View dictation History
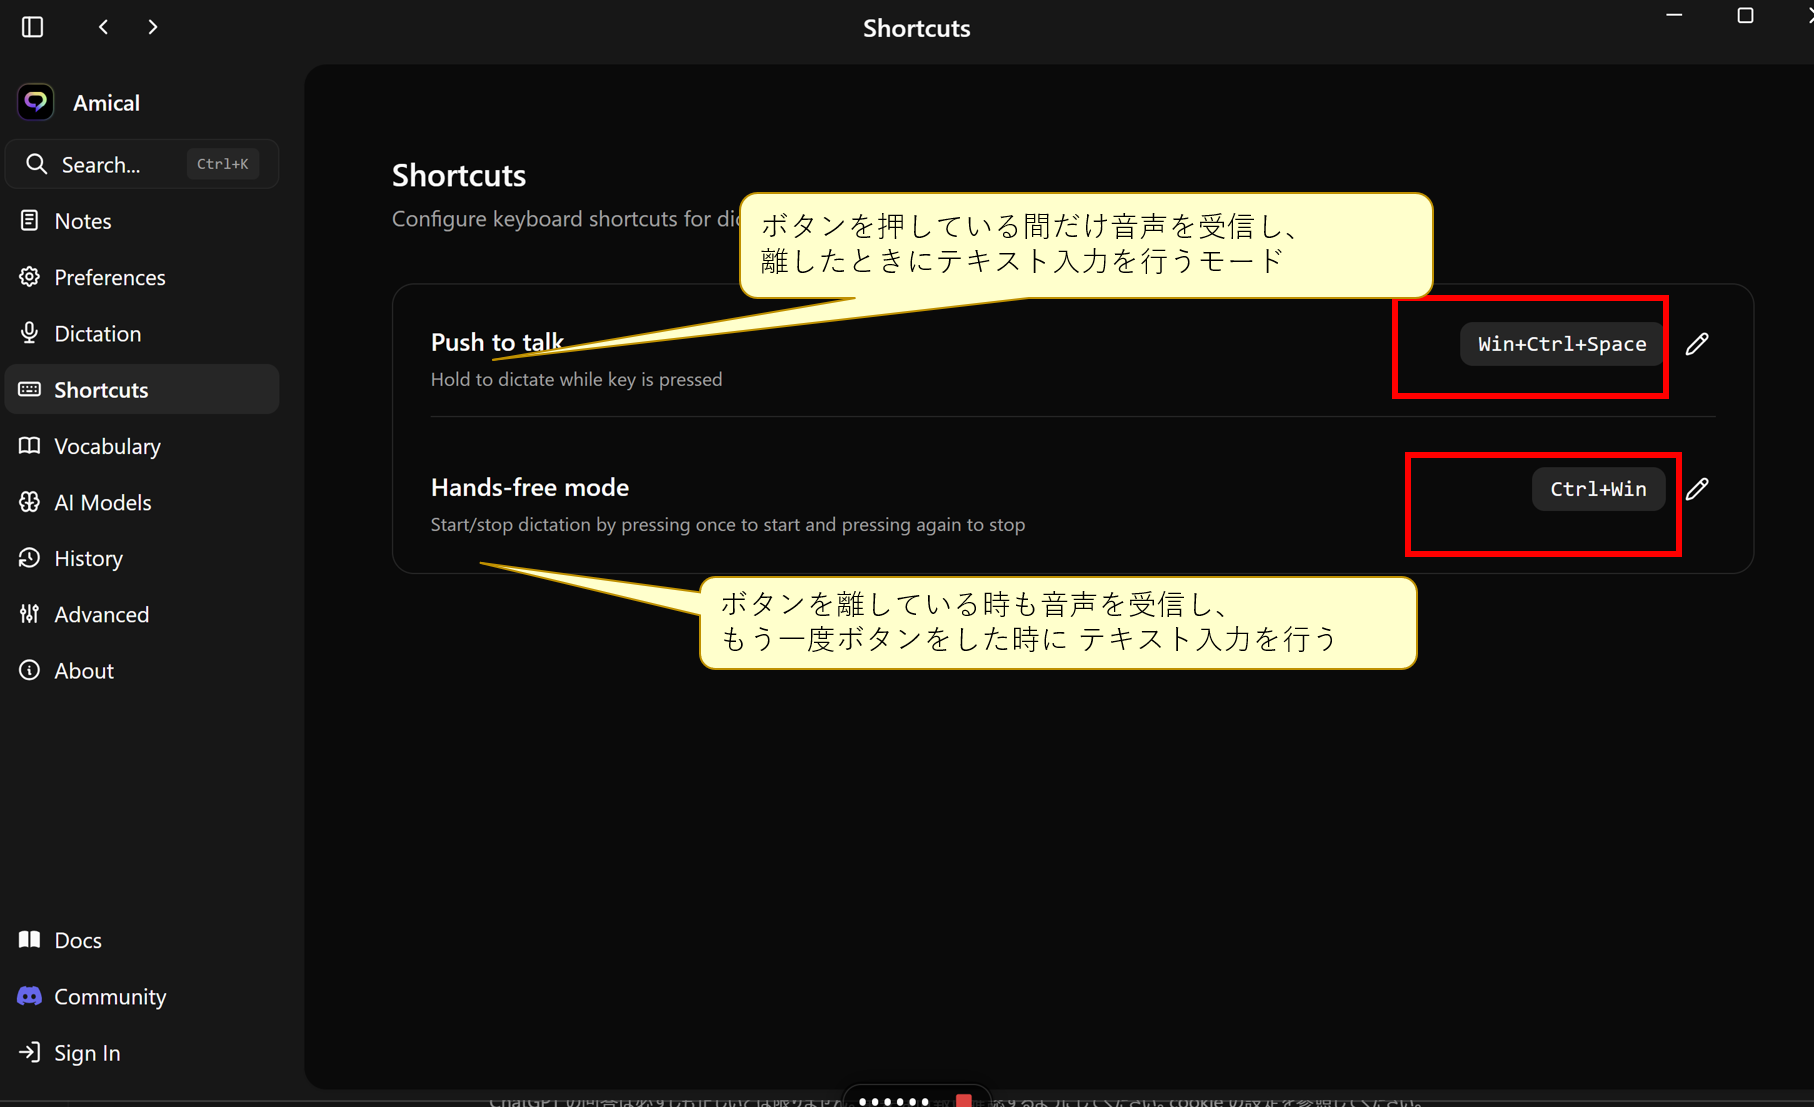Image resolution: width=1814 pixels, height=1107 pixels. click(88, 558)
